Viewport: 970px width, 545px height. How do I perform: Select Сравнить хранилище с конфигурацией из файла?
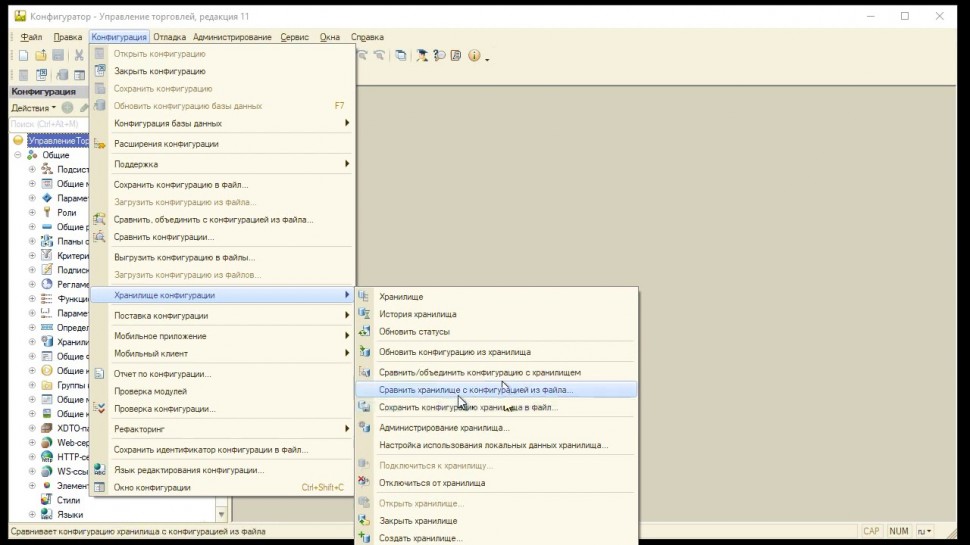click(x=476, y=390)
